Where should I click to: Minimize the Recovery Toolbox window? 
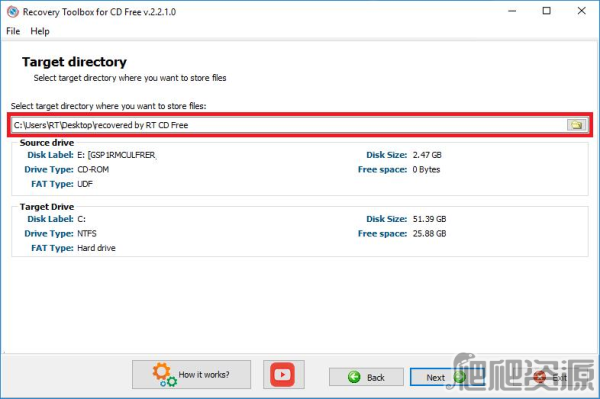tap(512, 11)
